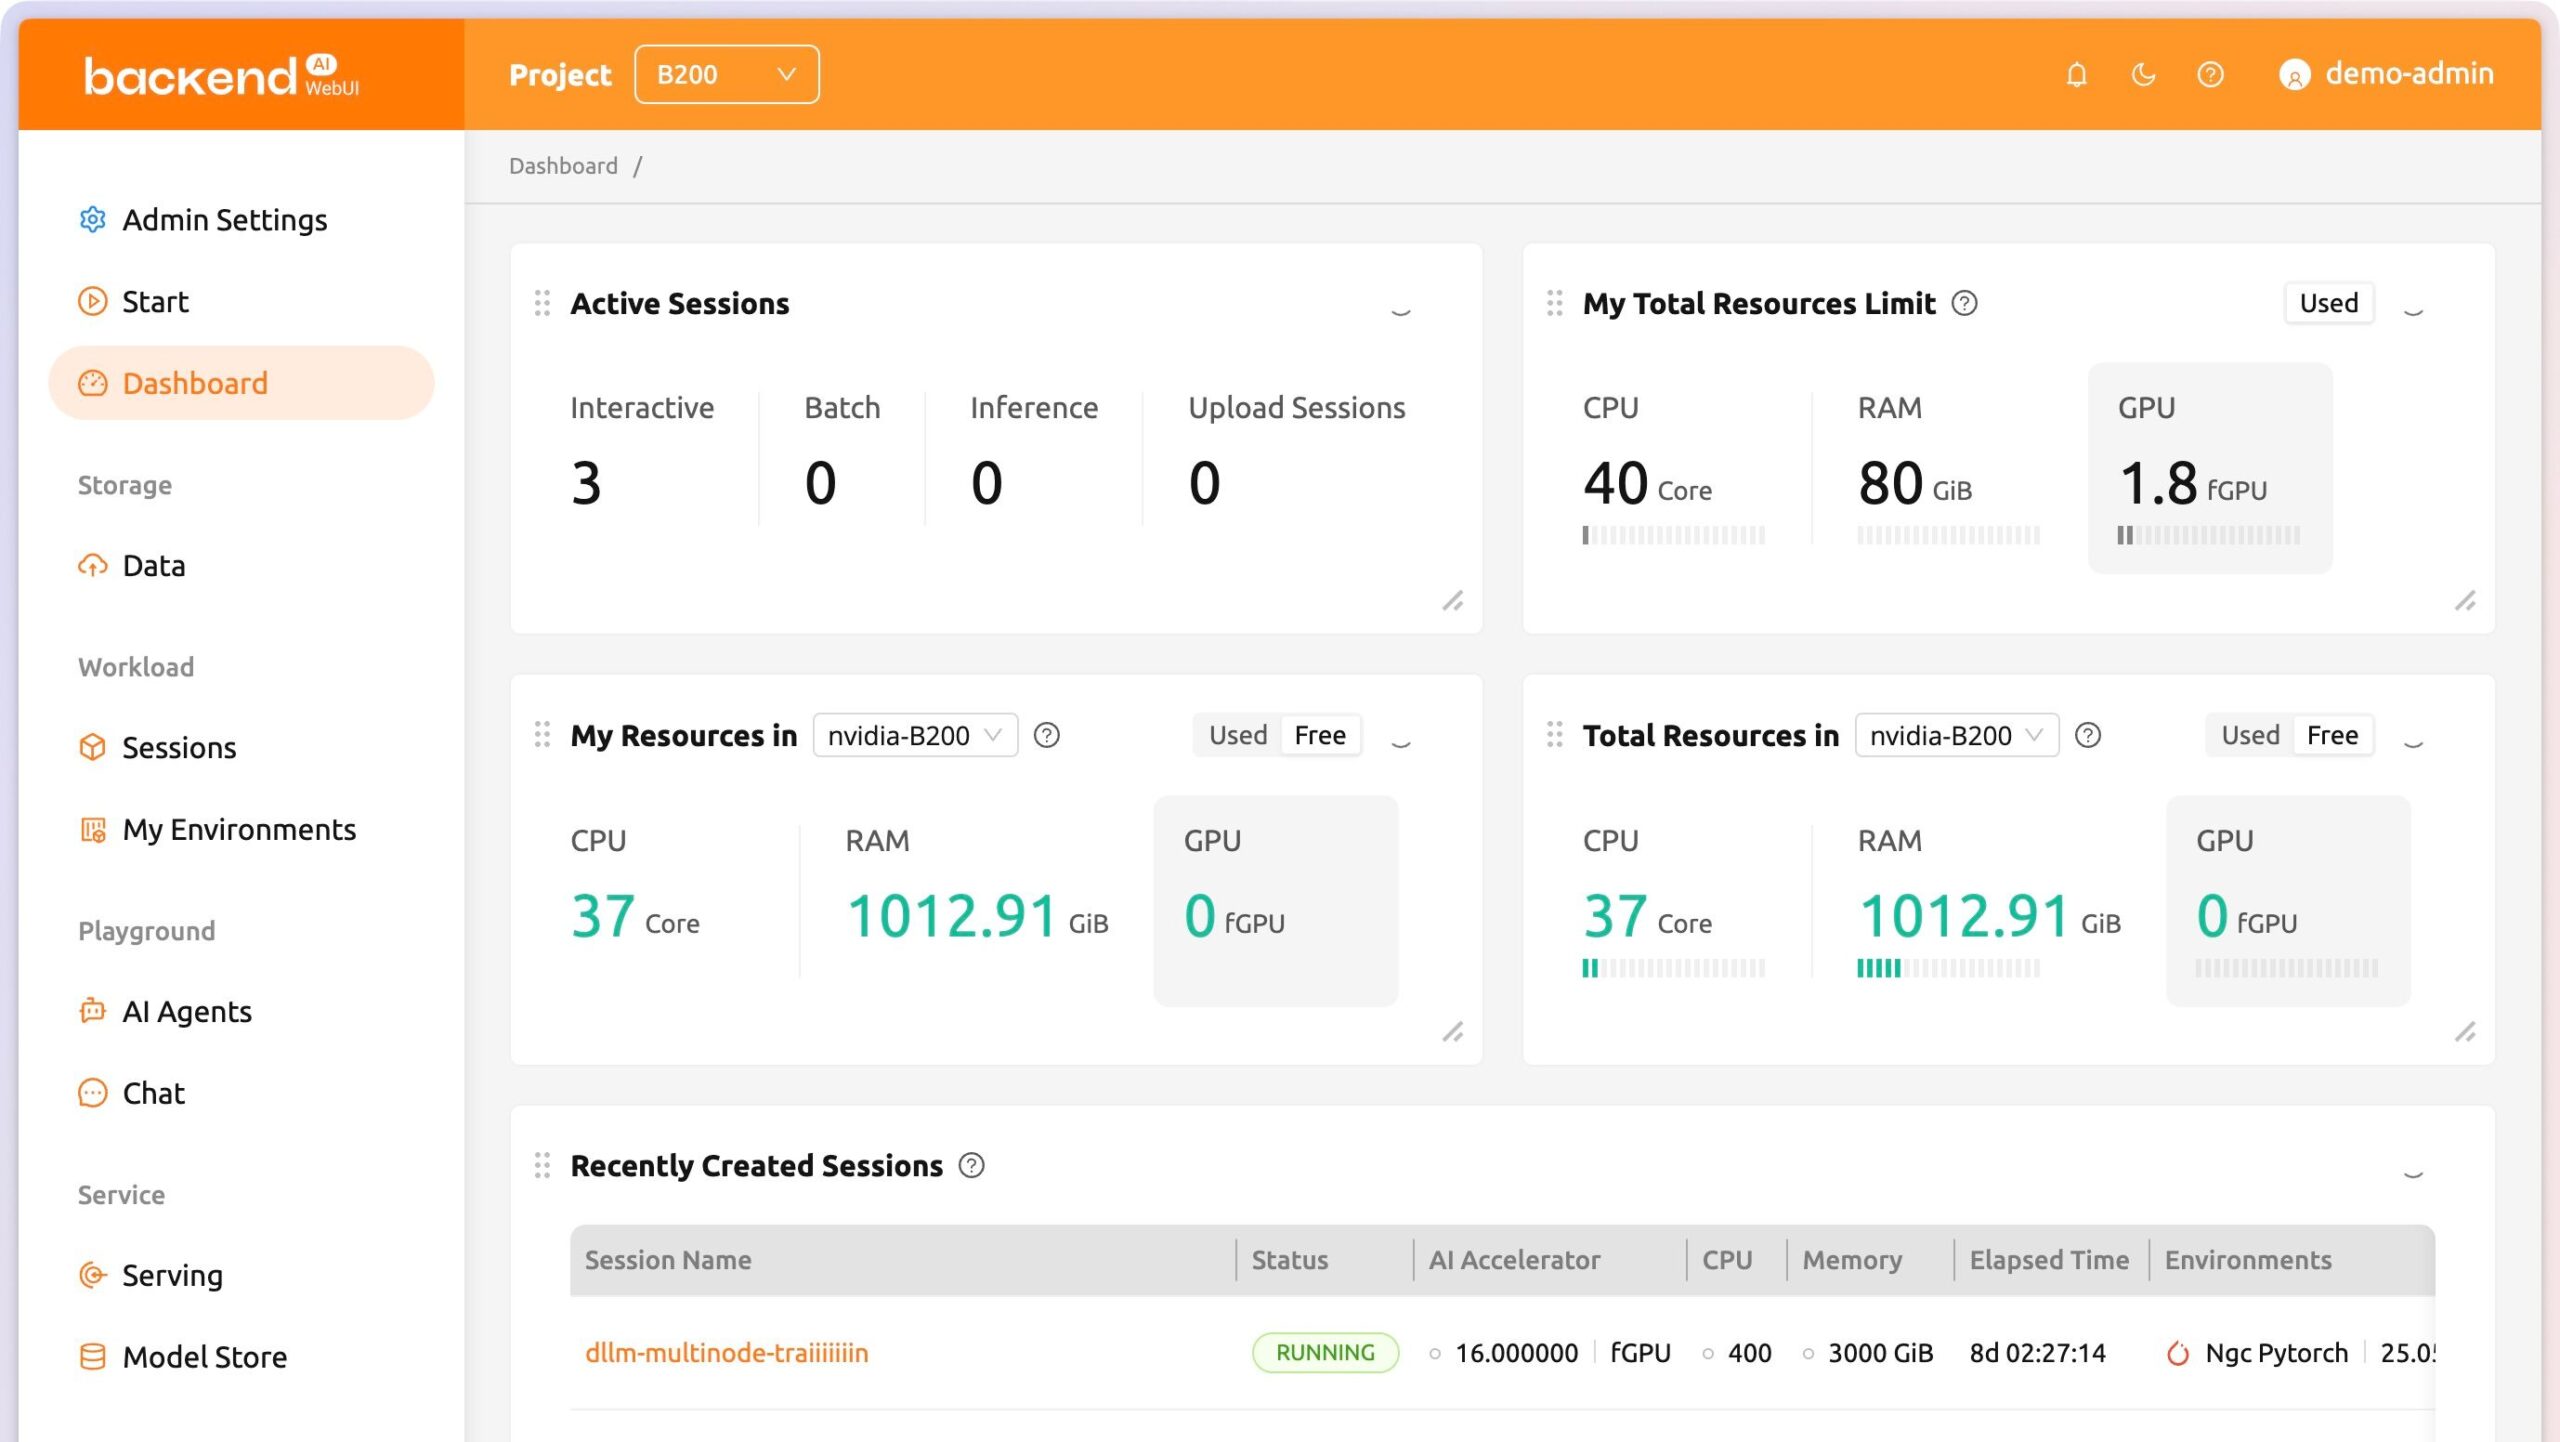
Task: Click help icon next to Recently Created Sessions
Action: pyautogui.click(x=971, y=1165)
